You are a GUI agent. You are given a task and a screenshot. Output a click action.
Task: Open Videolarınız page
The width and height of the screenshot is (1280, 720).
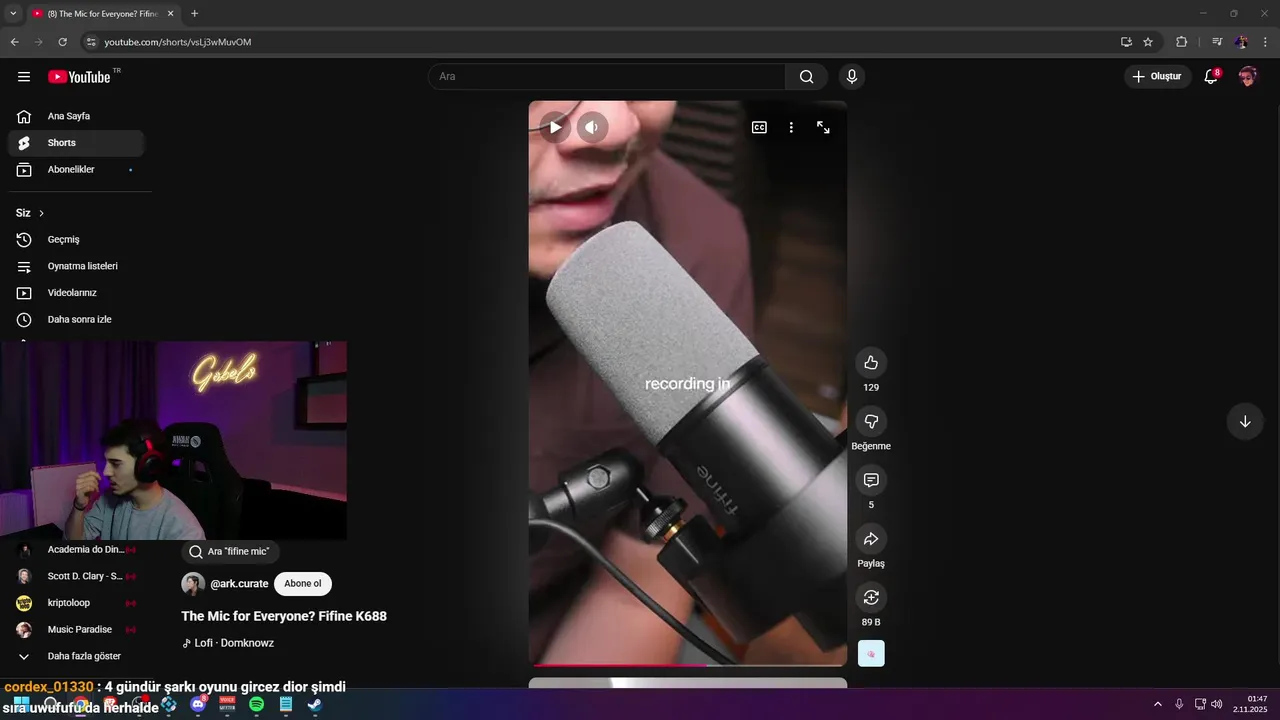click(x=76, y=293)
